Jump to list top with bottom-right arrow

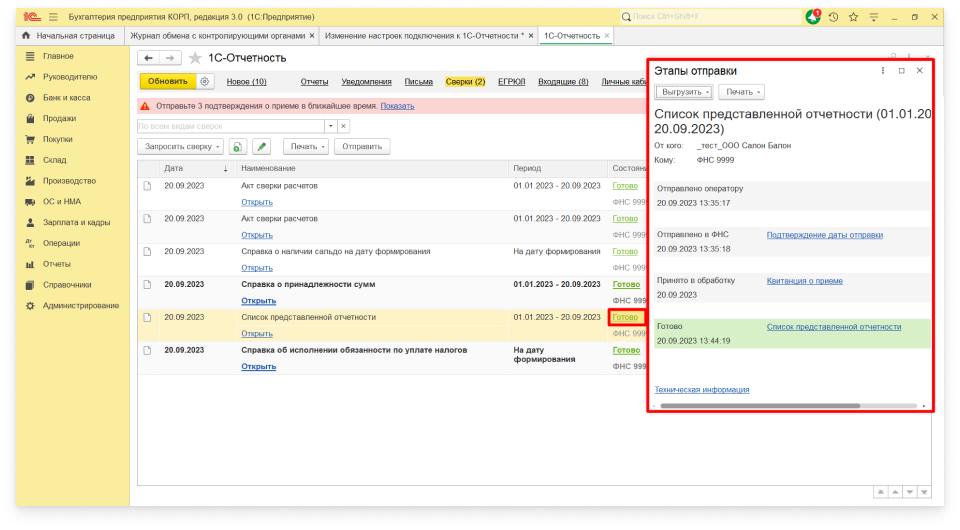point(880,492)
